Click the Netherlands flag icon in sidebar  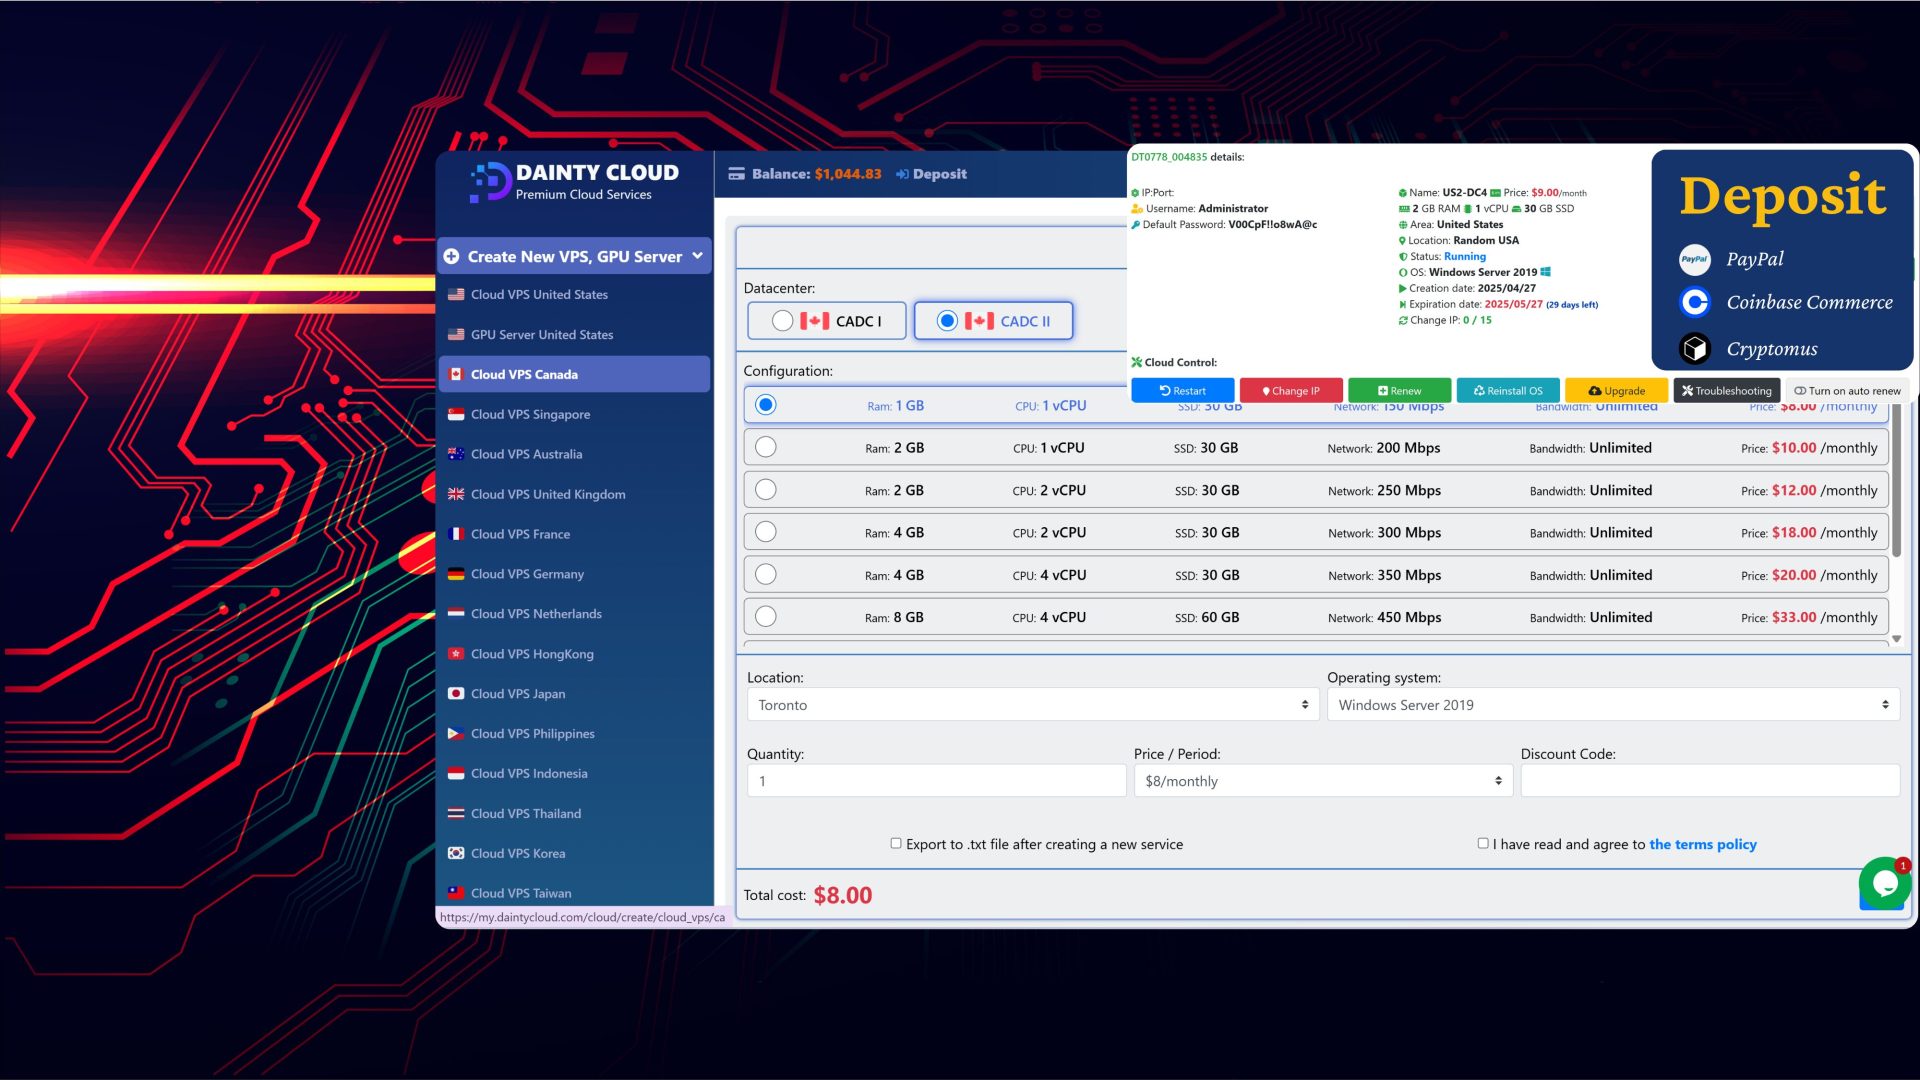(456, 614)
